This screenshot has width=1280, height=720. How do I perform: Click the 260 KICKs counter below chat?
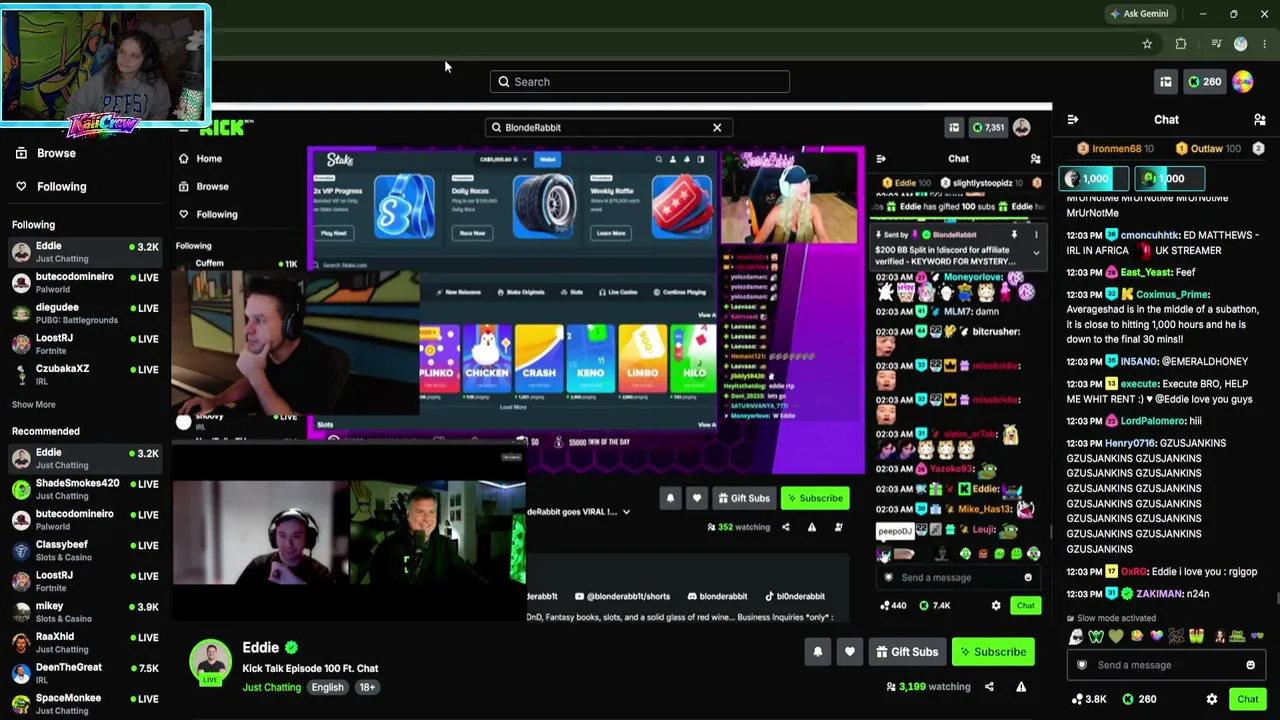(x=1139, y=700)
